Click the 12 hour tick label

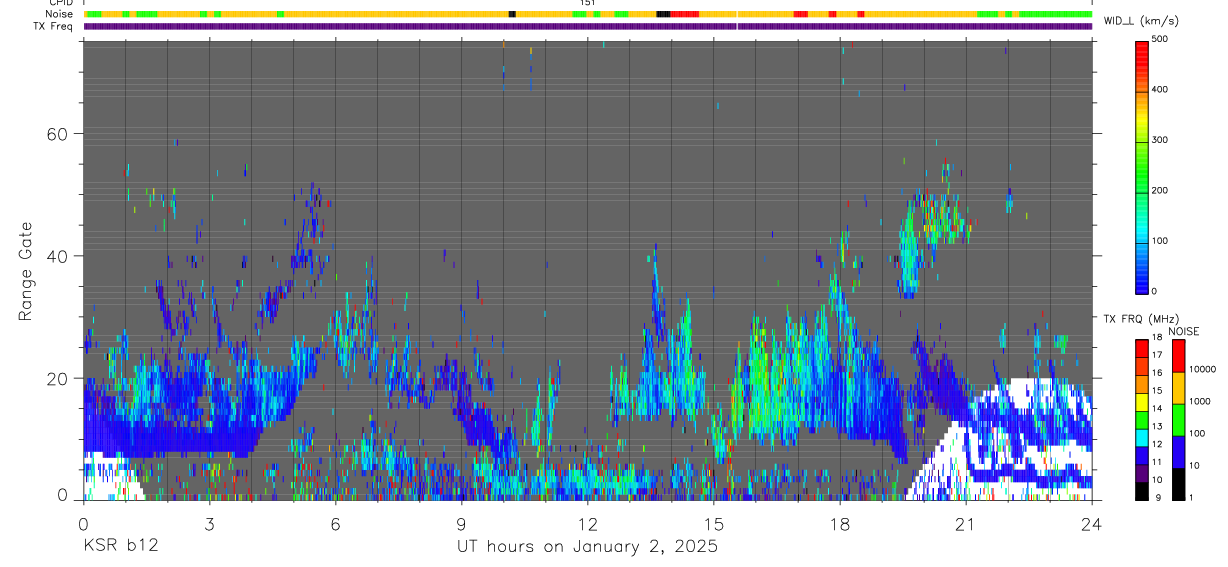[x=587, y=524]
